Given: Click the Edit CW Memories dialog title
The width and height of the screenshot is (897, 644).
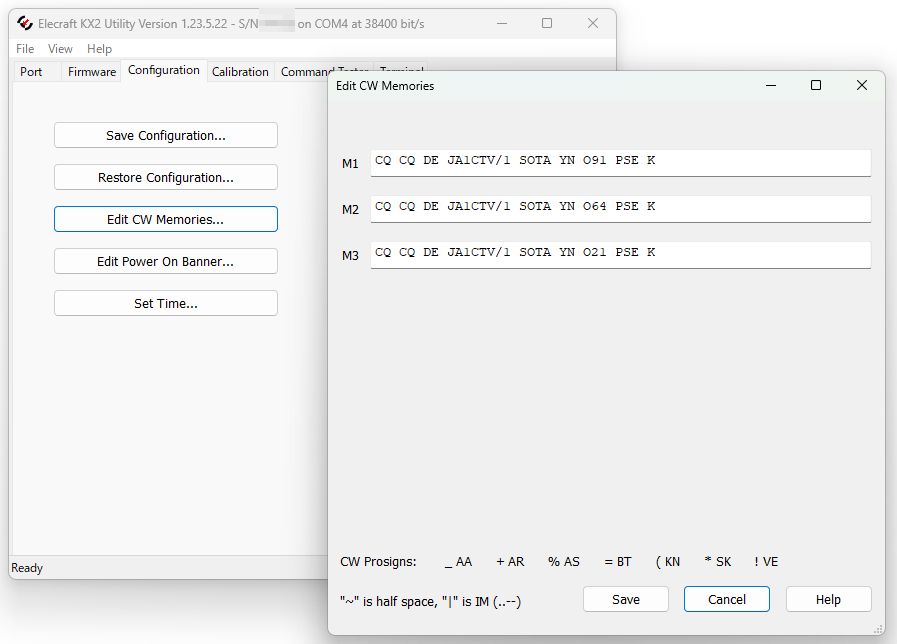Looking at the screenshot, I should [385, 86].
